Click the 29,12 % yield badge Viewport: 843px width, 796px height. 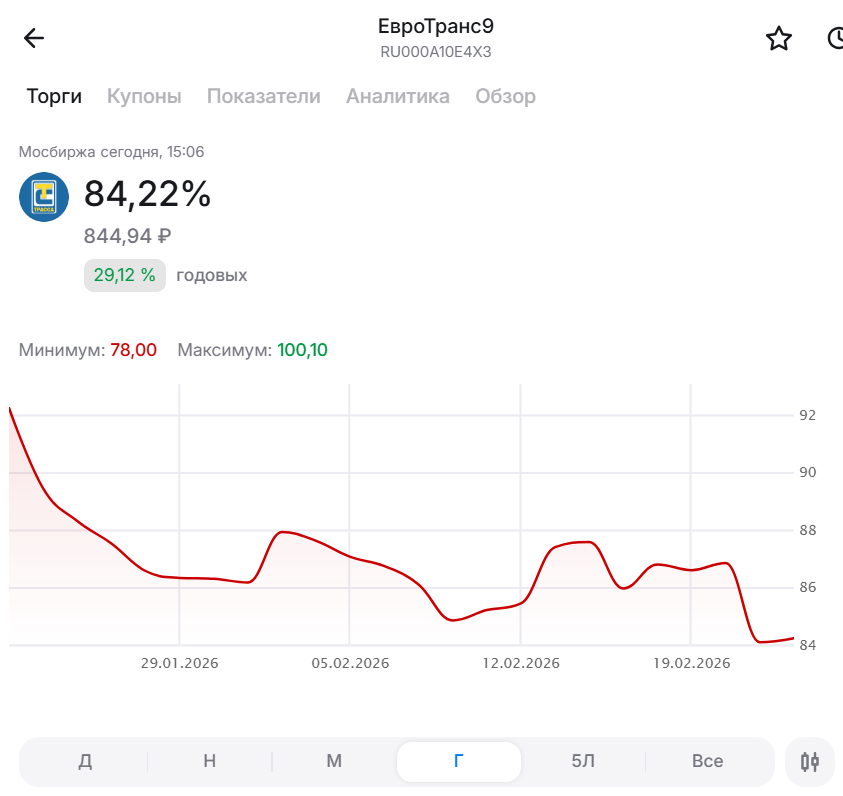click(125, 276)
